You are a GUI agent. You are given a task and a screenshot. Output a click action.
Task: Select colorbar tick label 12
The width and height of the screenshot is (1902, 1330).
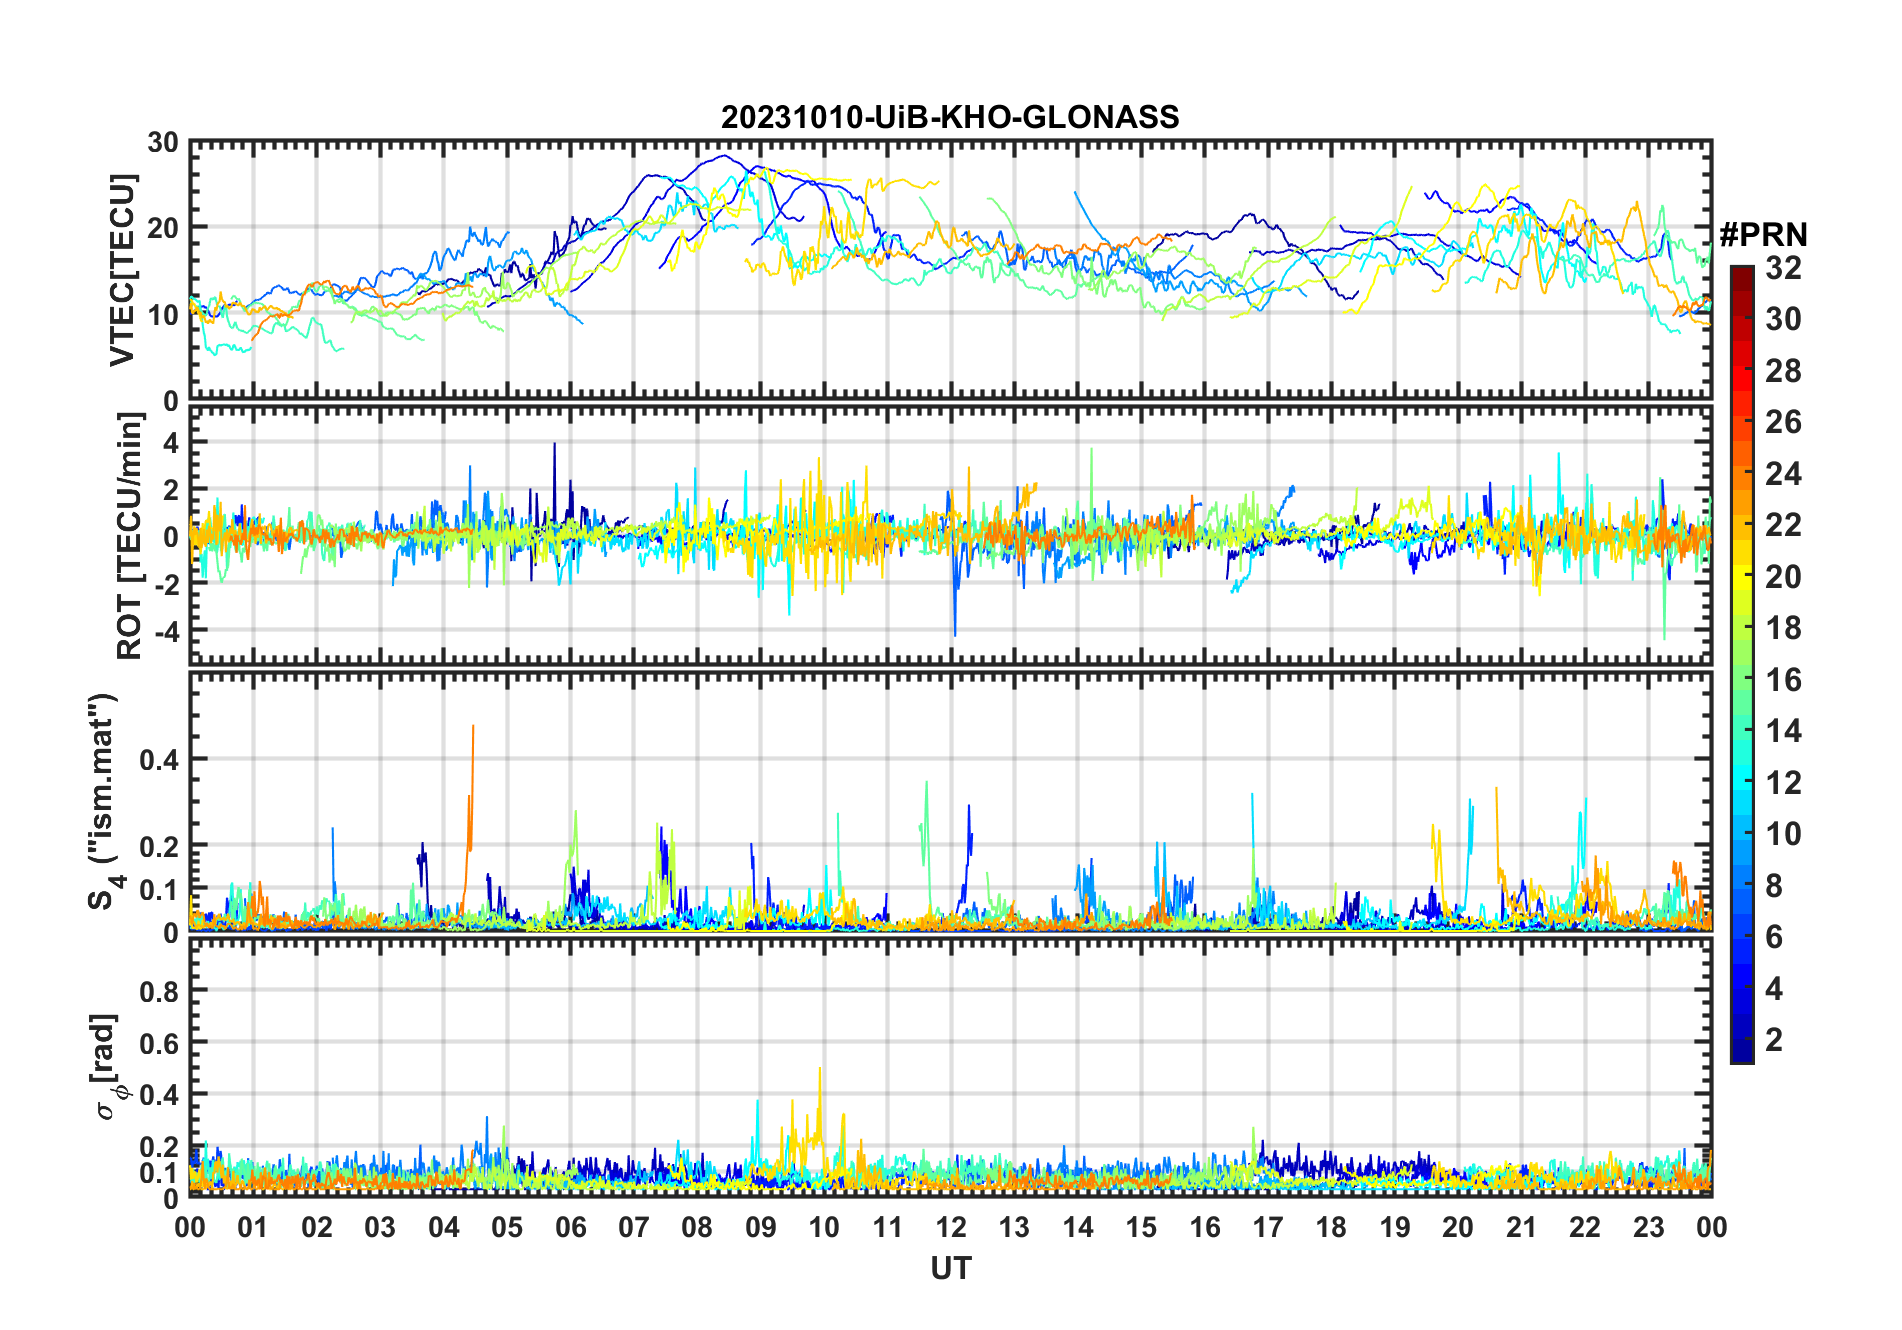(x=1783, y=782)
